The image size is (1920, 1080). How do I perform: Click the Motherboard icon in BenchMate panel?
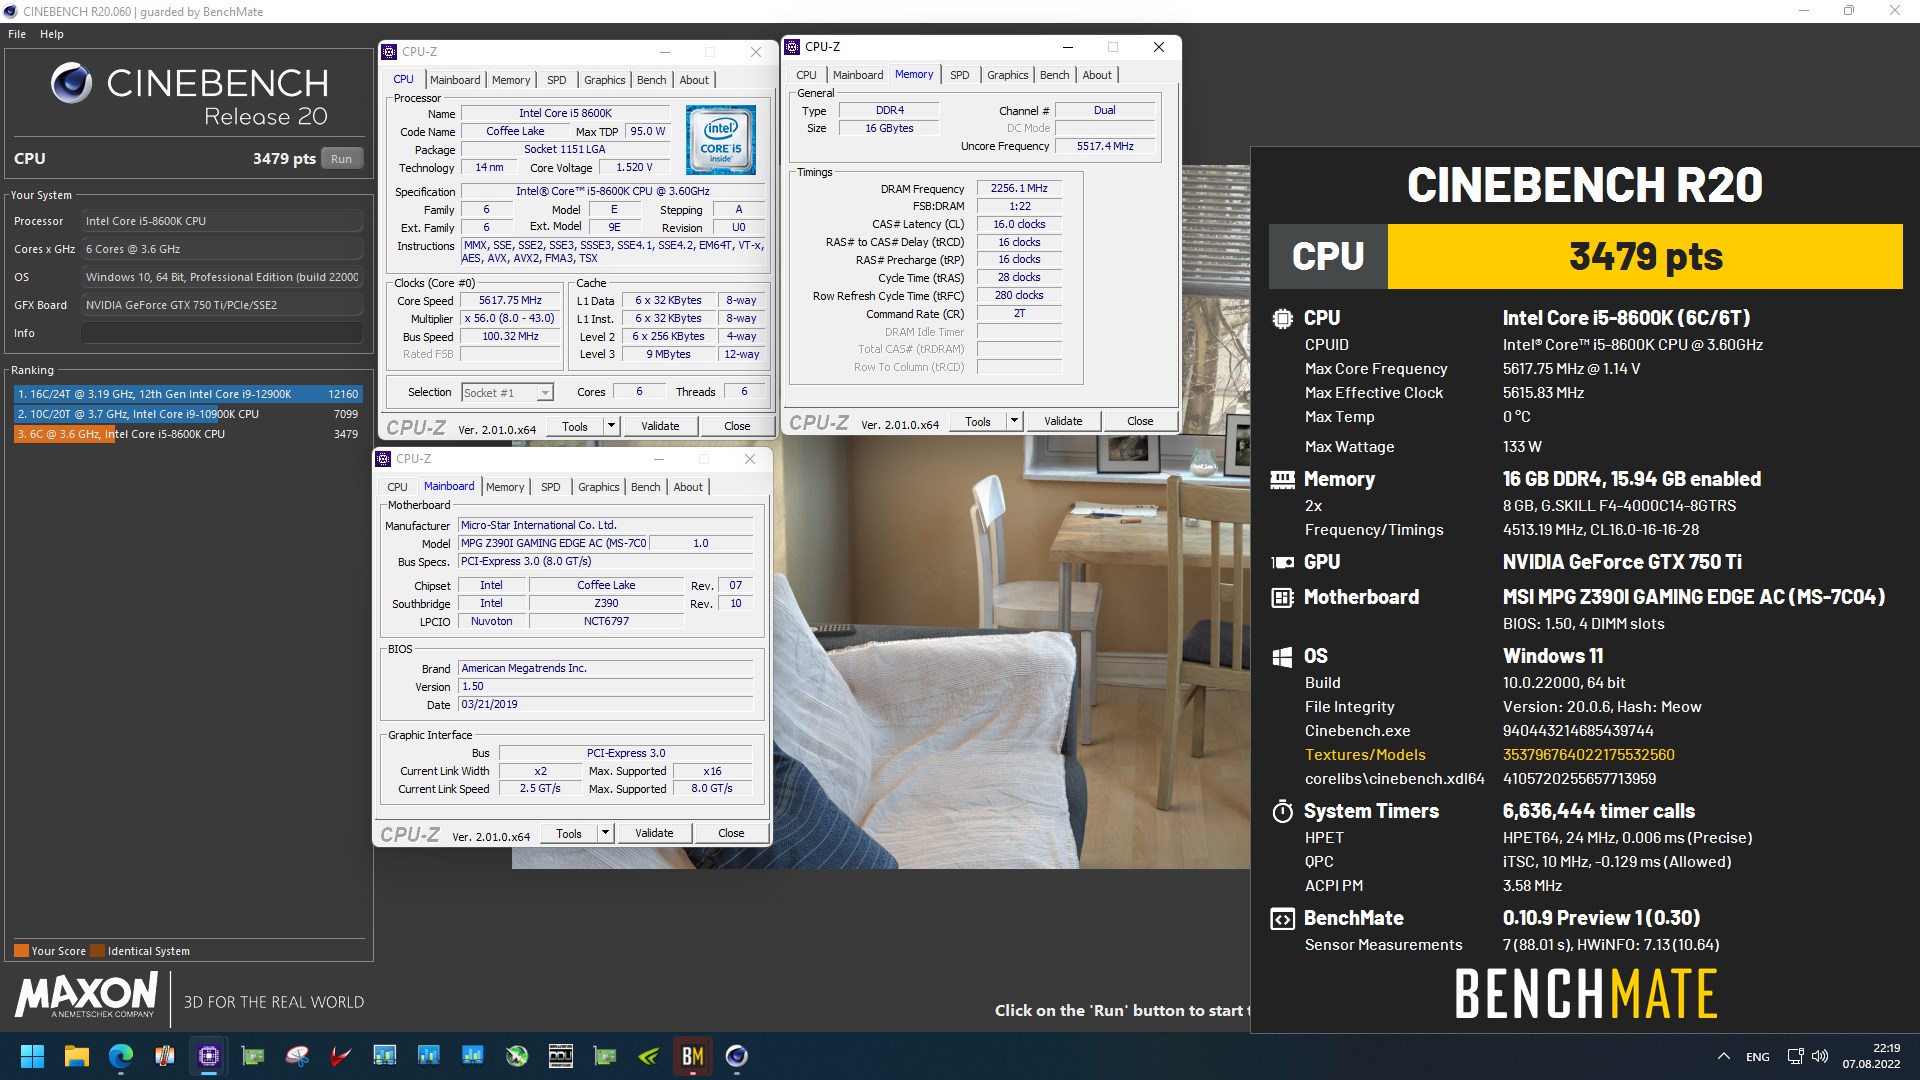click(1282, 598)
